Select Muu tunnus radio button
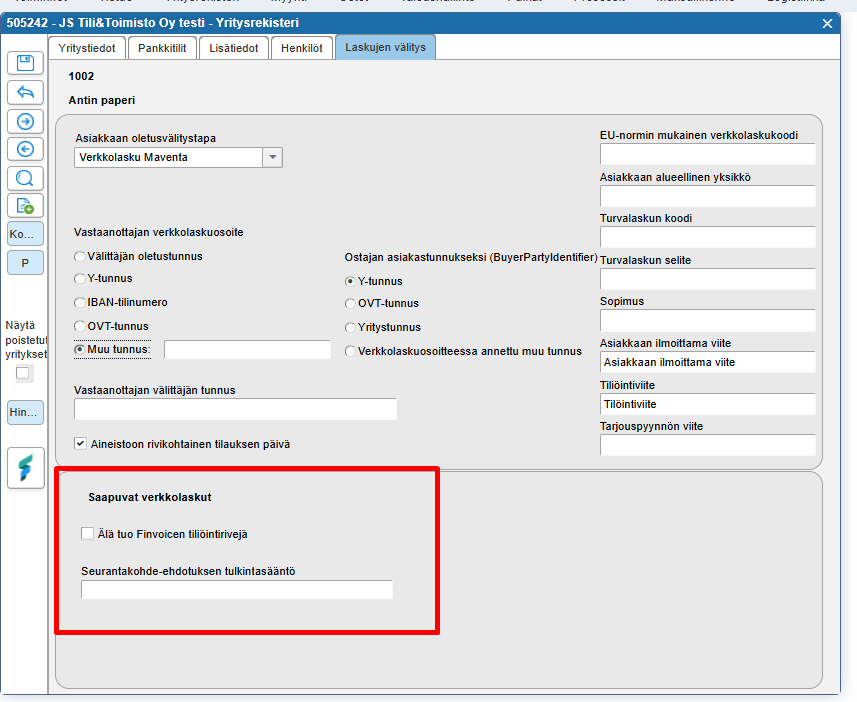This screenshot has width=857, height=702. click(80, 349)
